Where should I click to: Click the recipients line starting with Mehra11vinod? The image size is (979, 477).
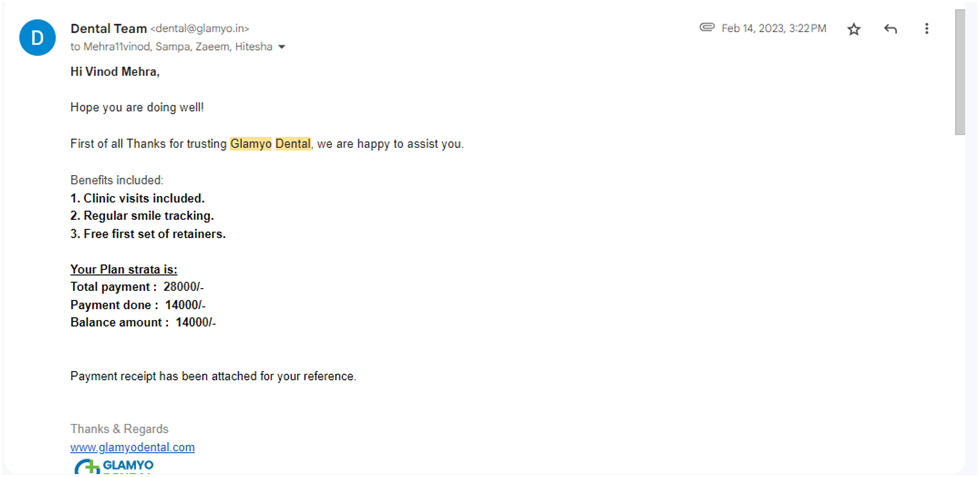click(172, 47)
